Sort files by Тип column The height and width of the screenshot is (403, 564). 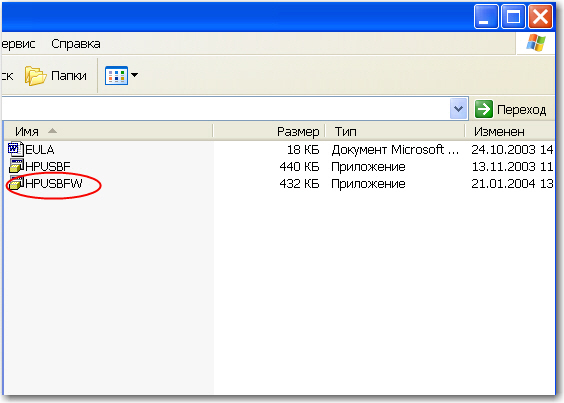click(x=345, y=132)
